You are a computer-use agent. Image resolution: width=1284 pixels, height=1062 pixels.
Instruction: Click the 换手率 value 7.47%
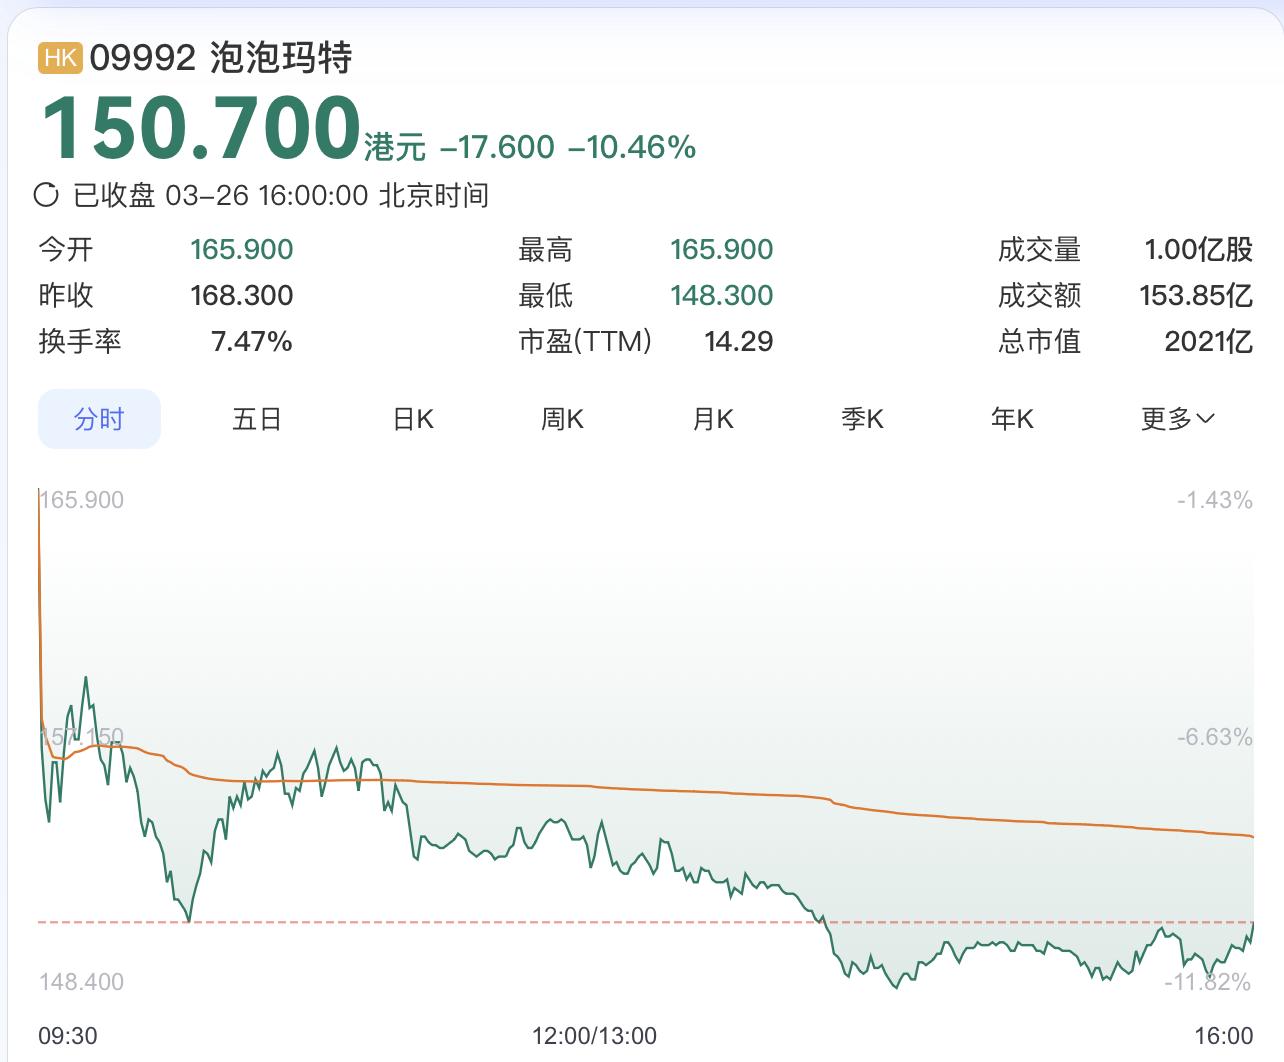[252, 342]
